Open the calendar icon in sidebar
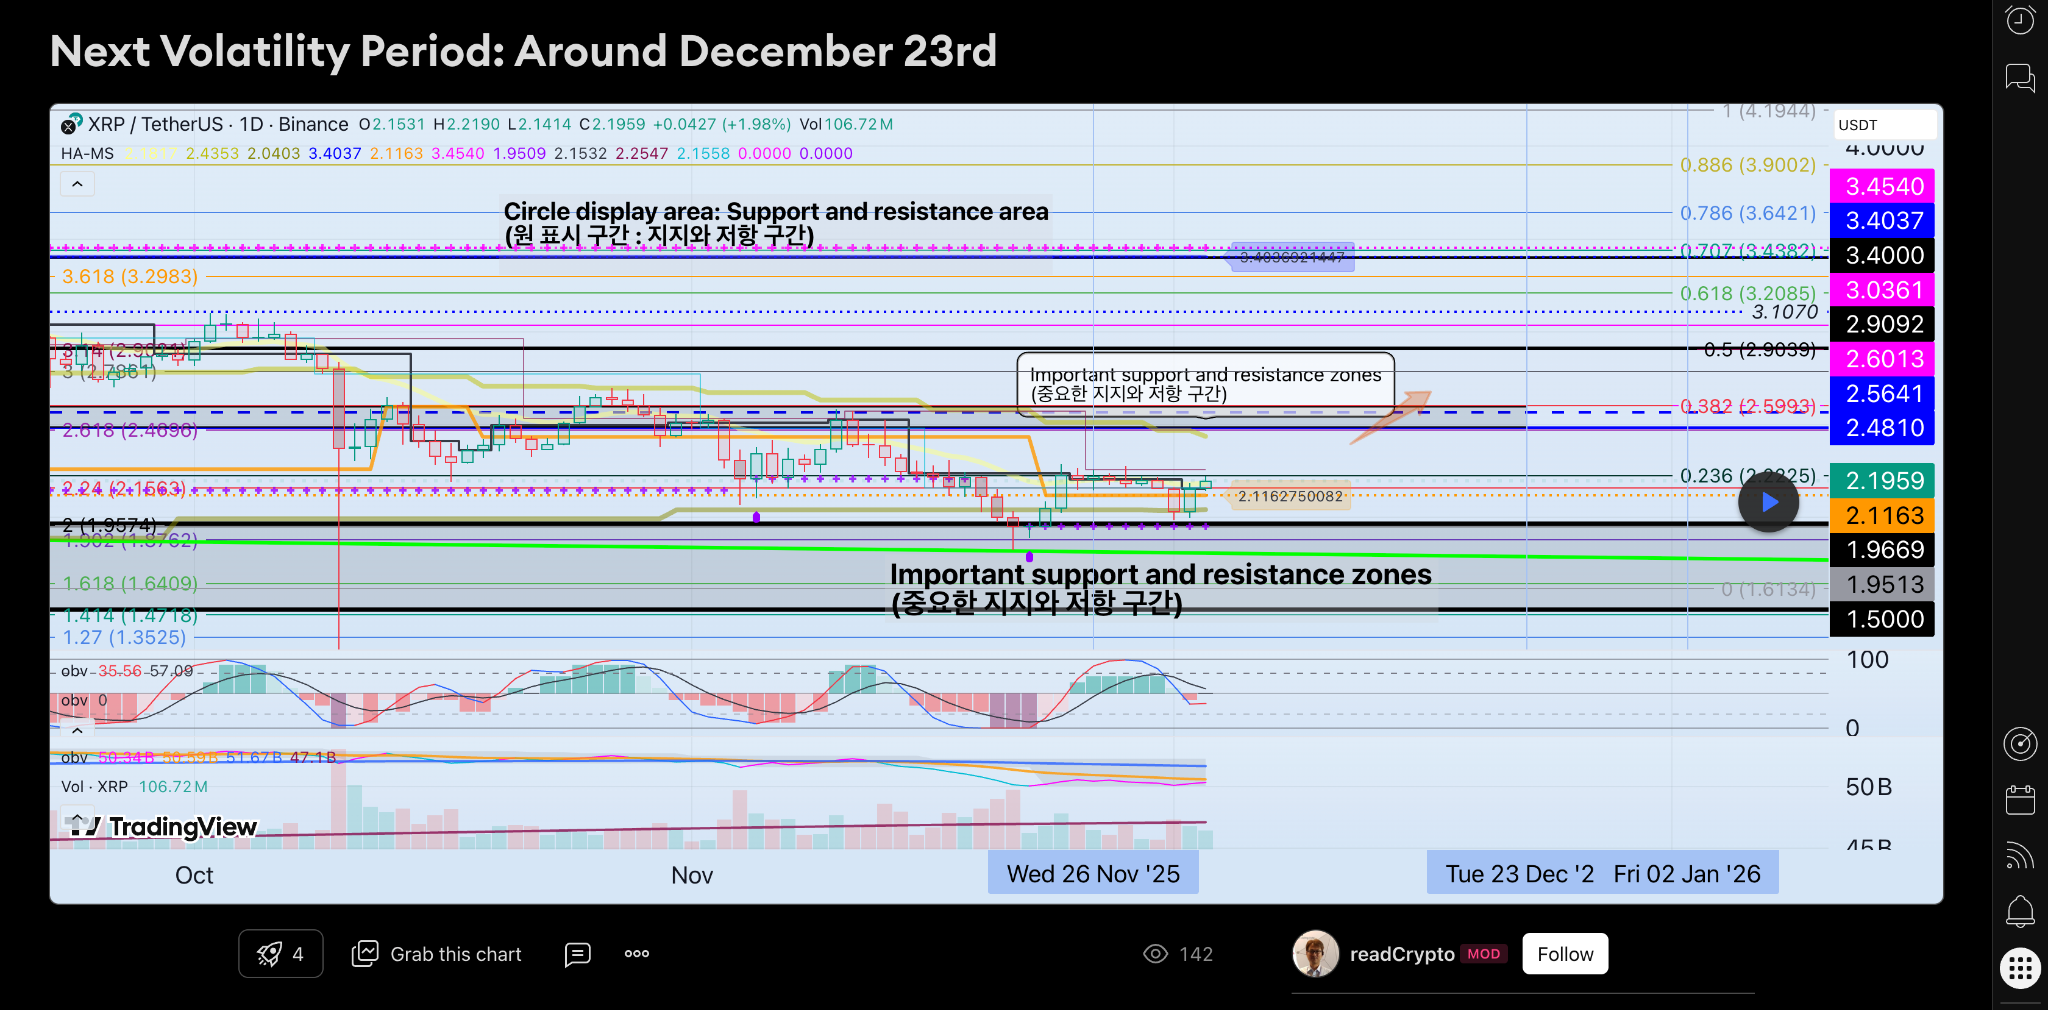 click(2020, 800)
